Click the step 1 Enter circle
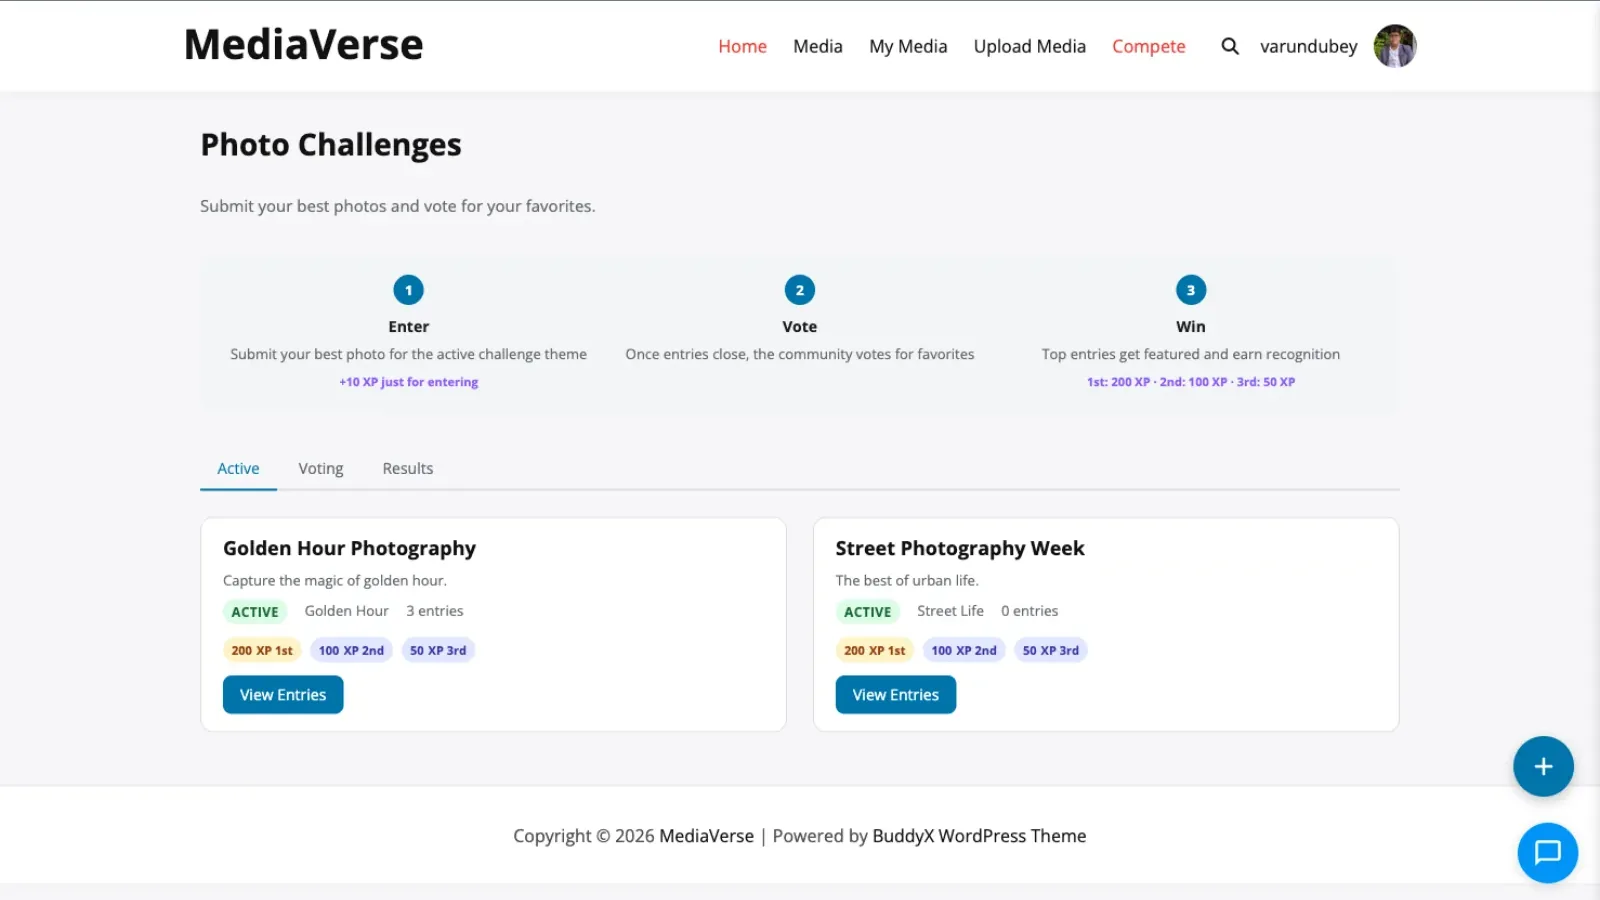 tap(408, 290)
